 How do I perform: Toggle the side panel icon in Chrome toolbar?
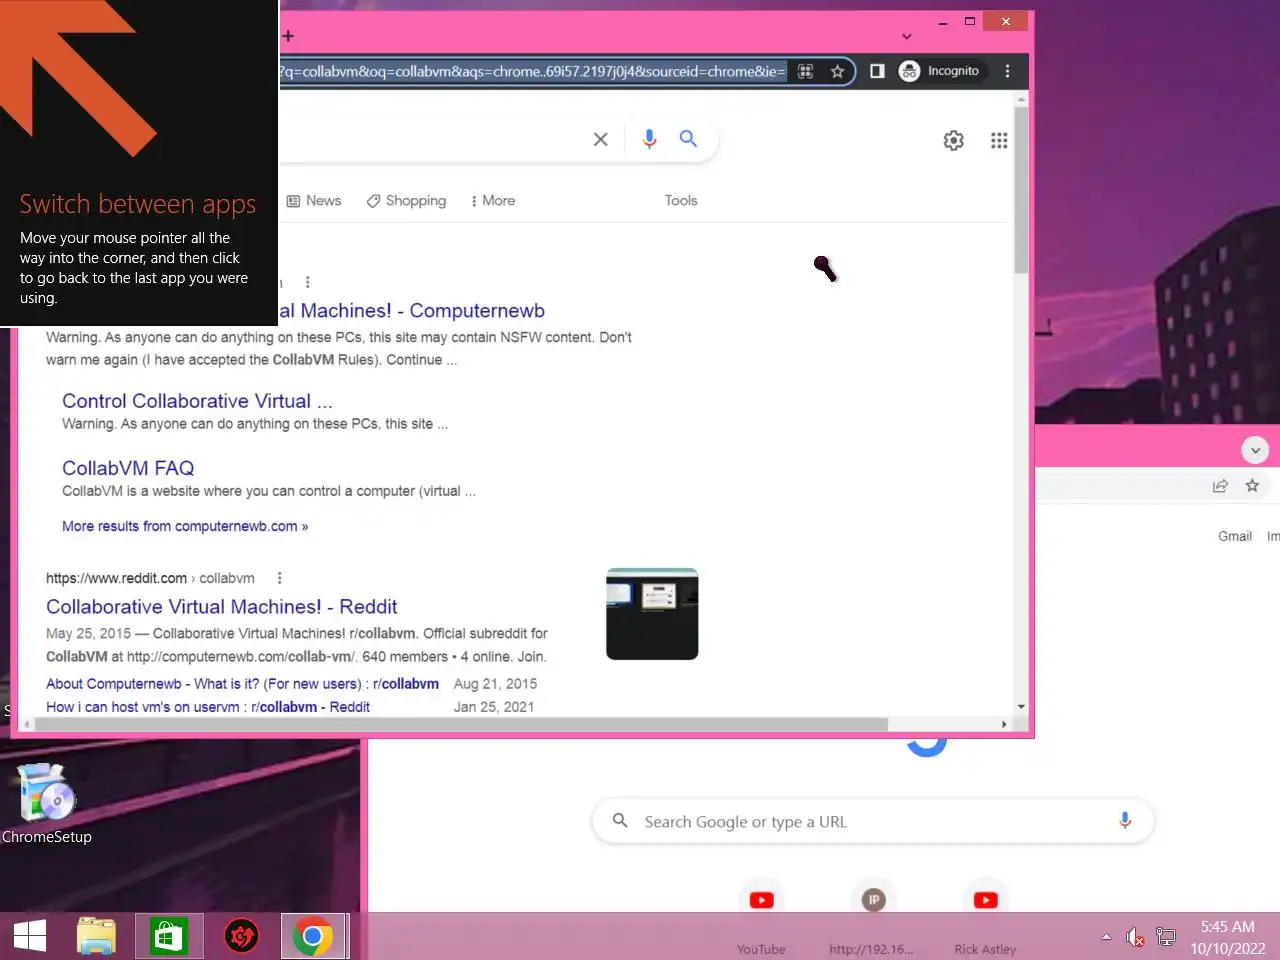(x=877, y=71)
